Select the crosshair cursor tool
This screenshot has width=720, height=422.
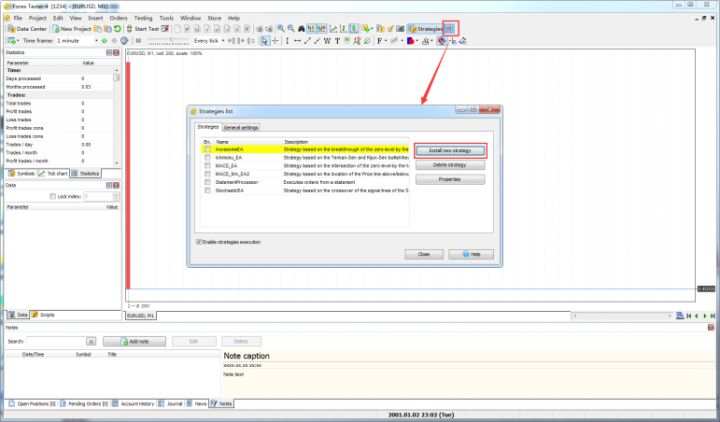point(275,41)
